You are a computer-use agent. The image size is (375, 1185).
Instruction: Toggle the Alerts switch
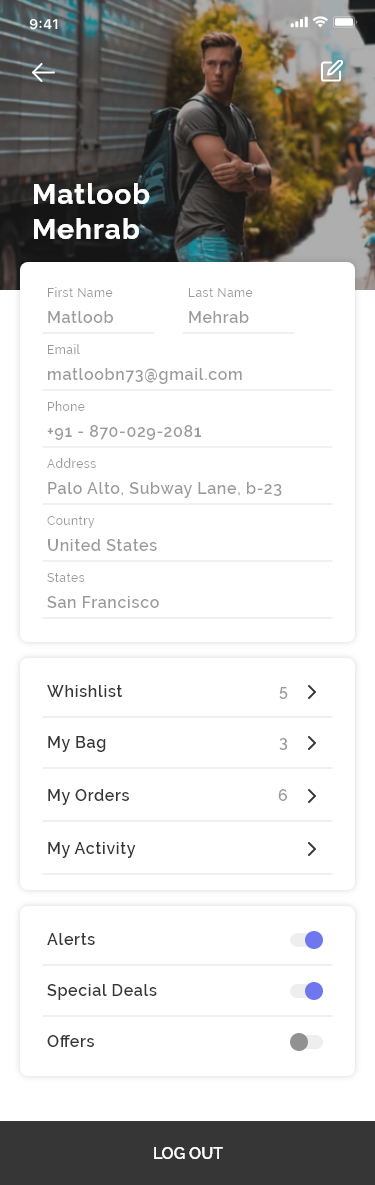306,940
